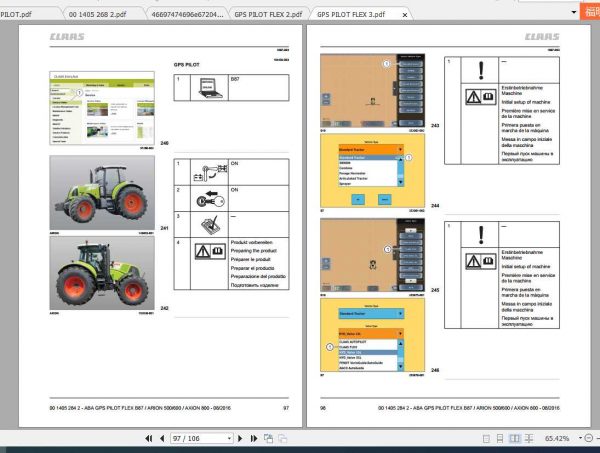The width and height of the screenshot is (600, 453).
Task: Click the text Preparazione del prodotto
Action: 258,276
